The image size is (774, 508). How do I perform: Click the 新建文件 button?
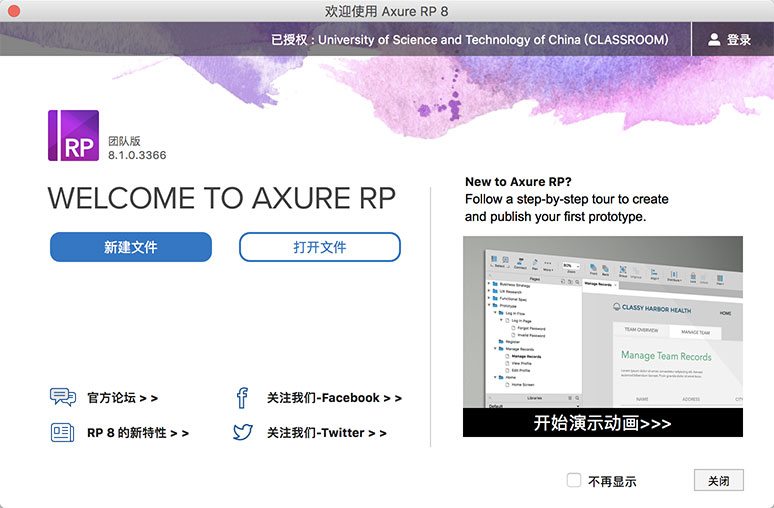[x=131, y=247]
